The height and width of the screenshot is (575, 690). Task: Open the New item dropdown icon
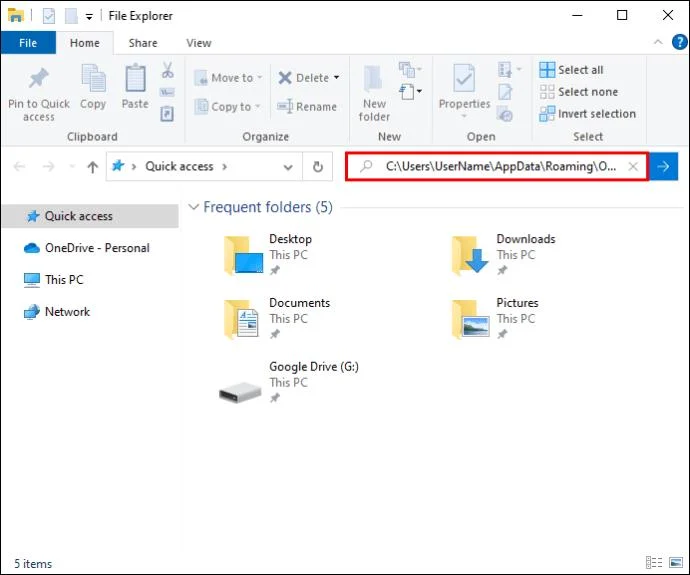pyautogui.click(x=410, y=70)
